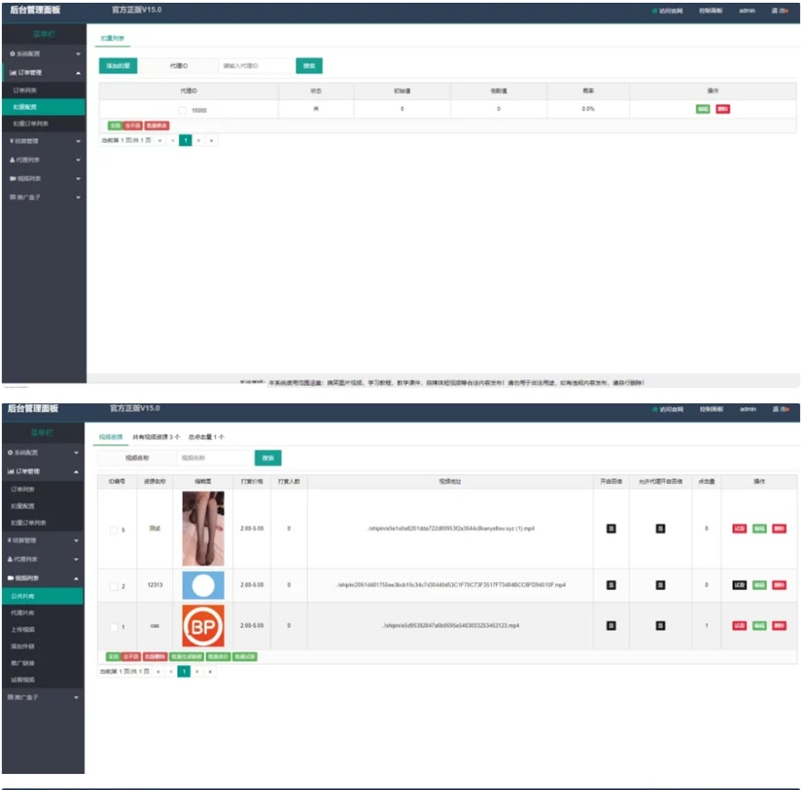Click the 访问官网 icon in the lower header
801x790 pixels.
click(x=655, y=410)
